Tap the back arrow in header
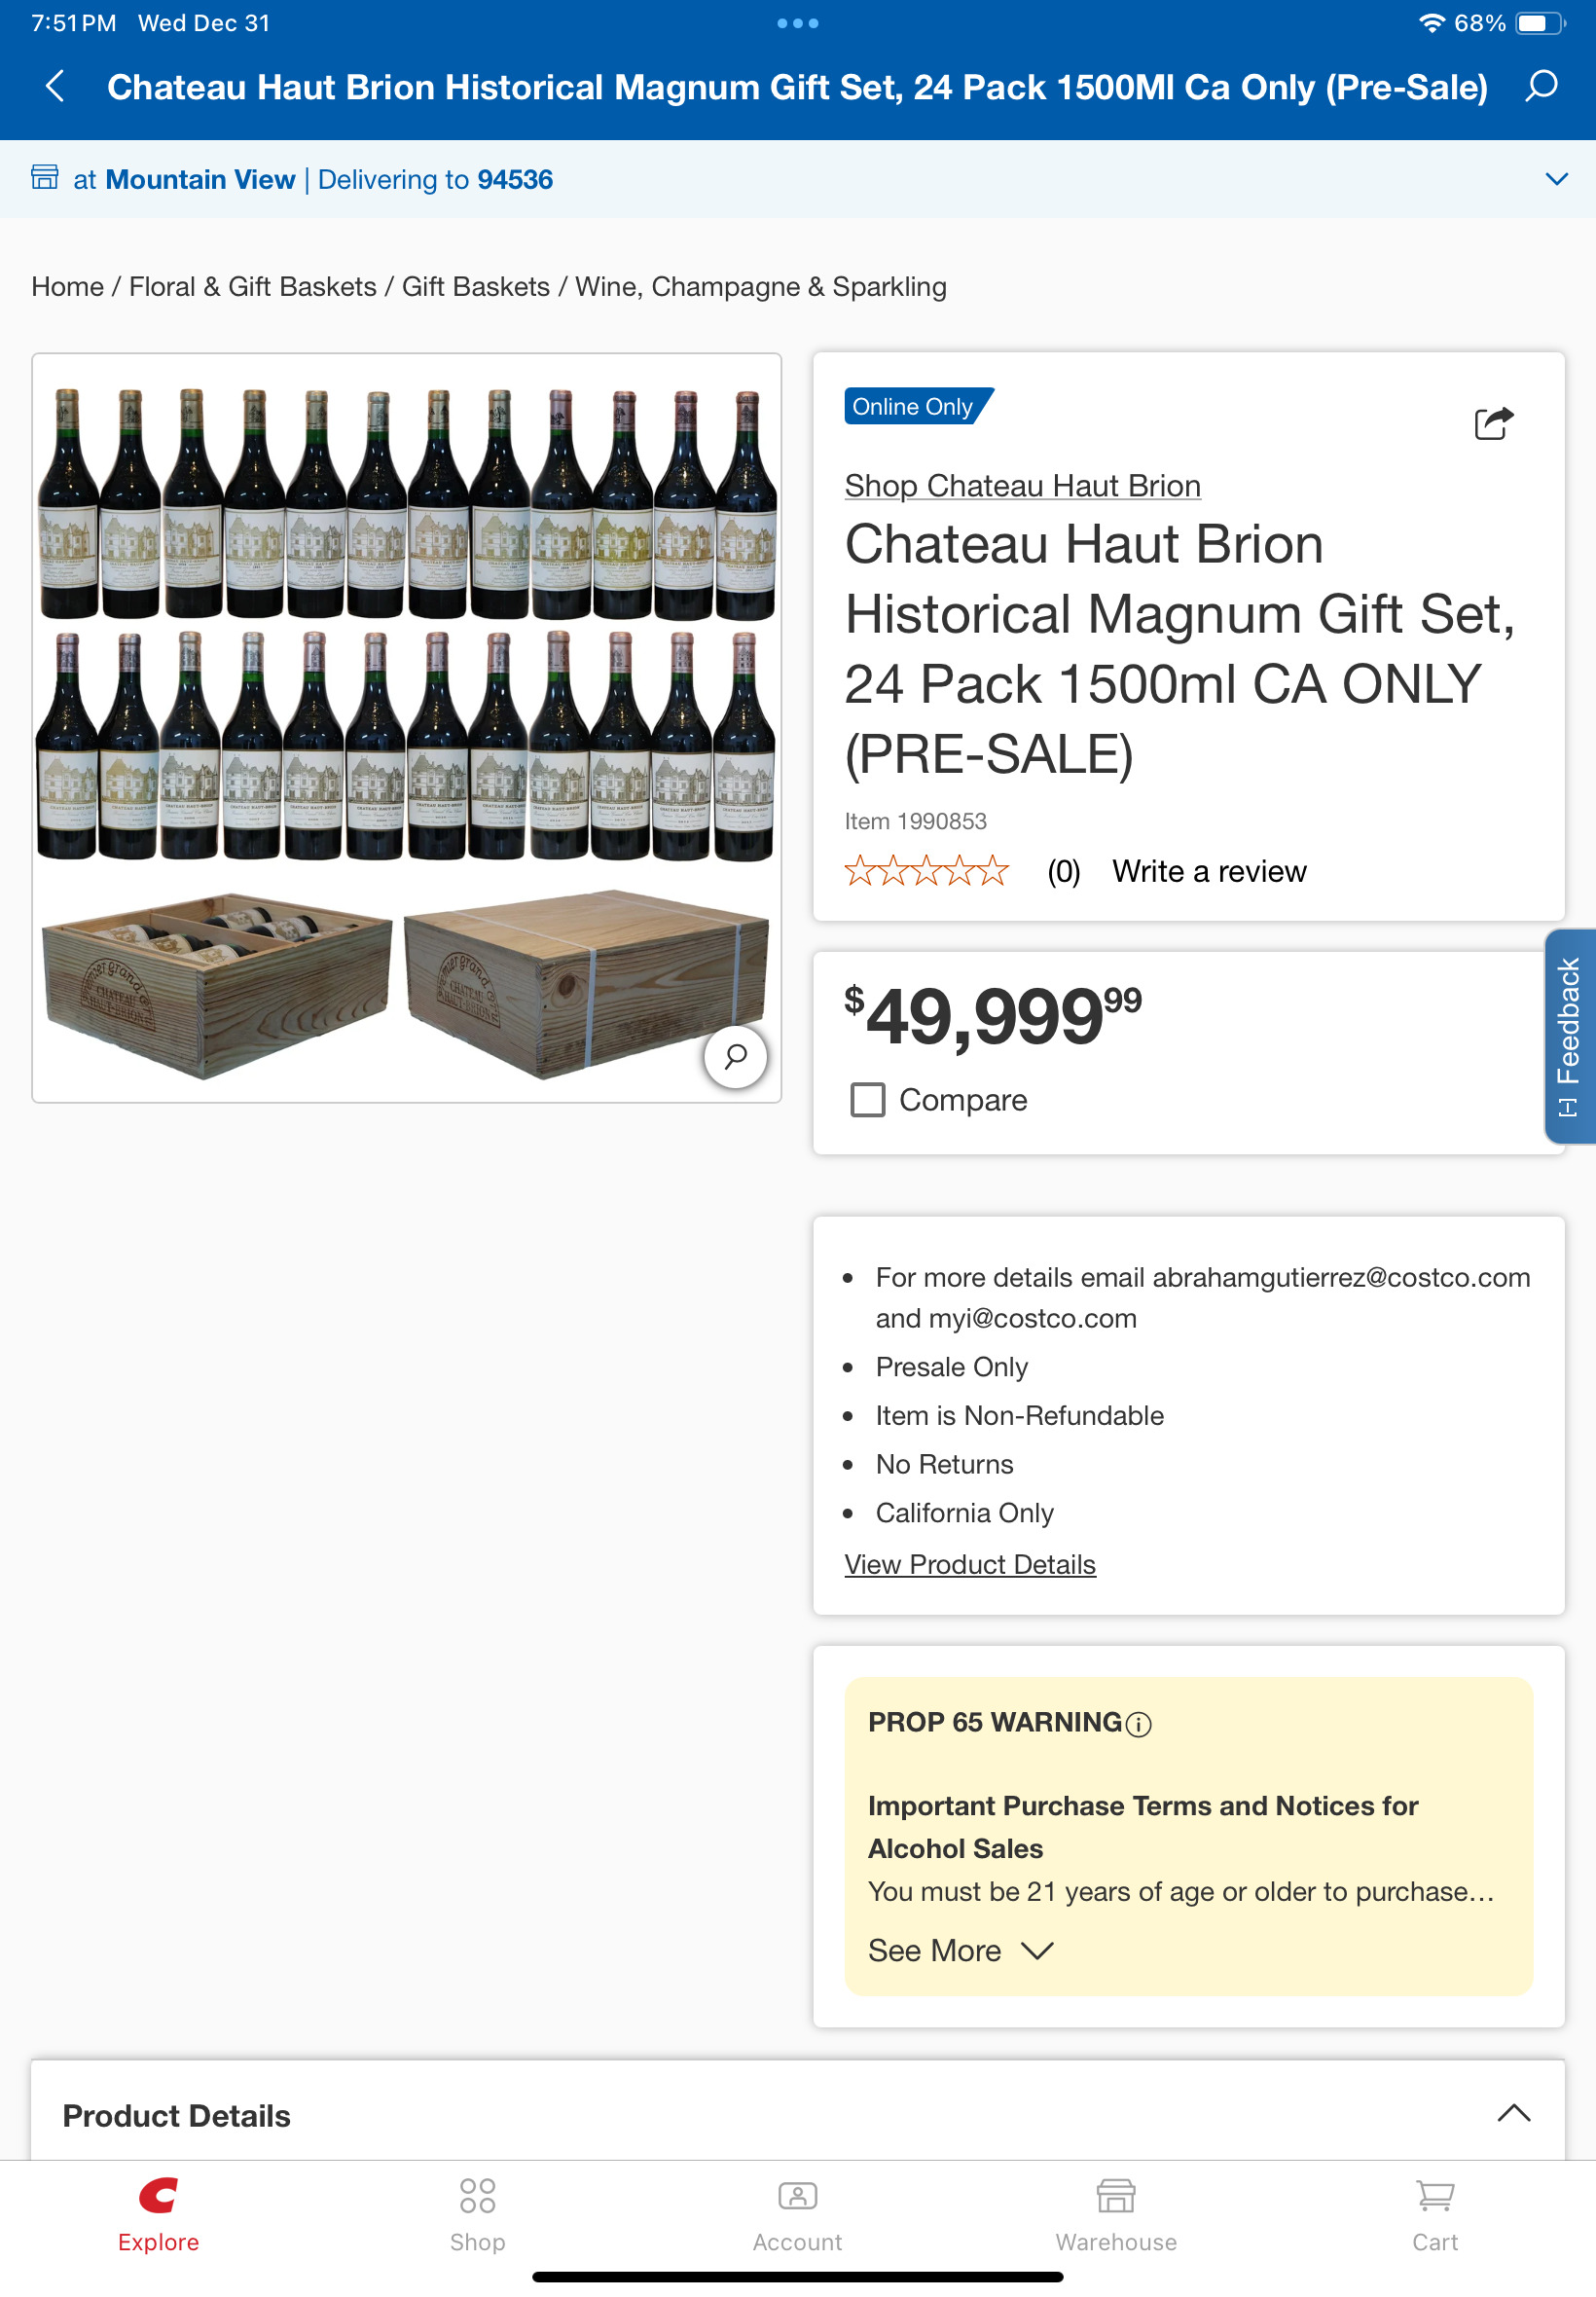The height and width of the screenshot is (2297, 1596). tap(56, 87)
